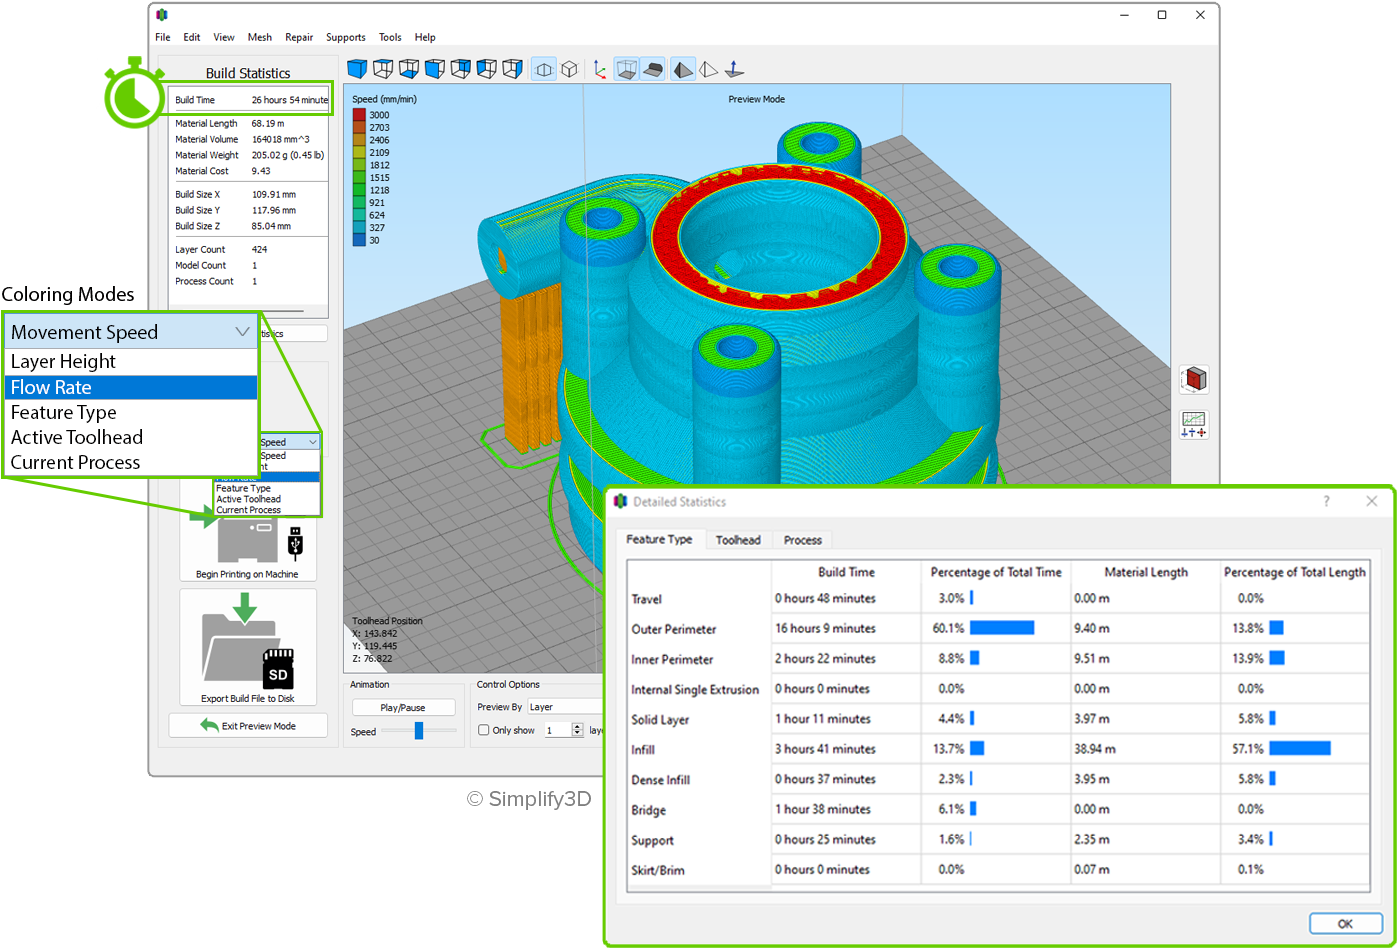The height and width of the screenshot is (950, 1400).
Task: Click the cross section red cube icon
Action: coord(1195,380)
